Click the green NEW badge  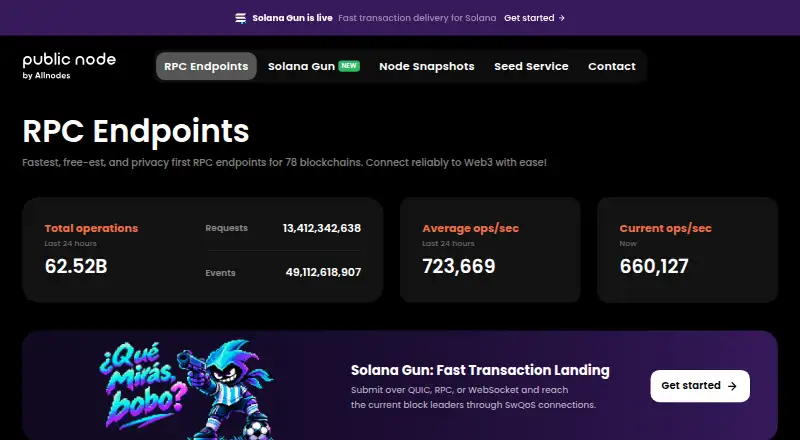point(349,66)
